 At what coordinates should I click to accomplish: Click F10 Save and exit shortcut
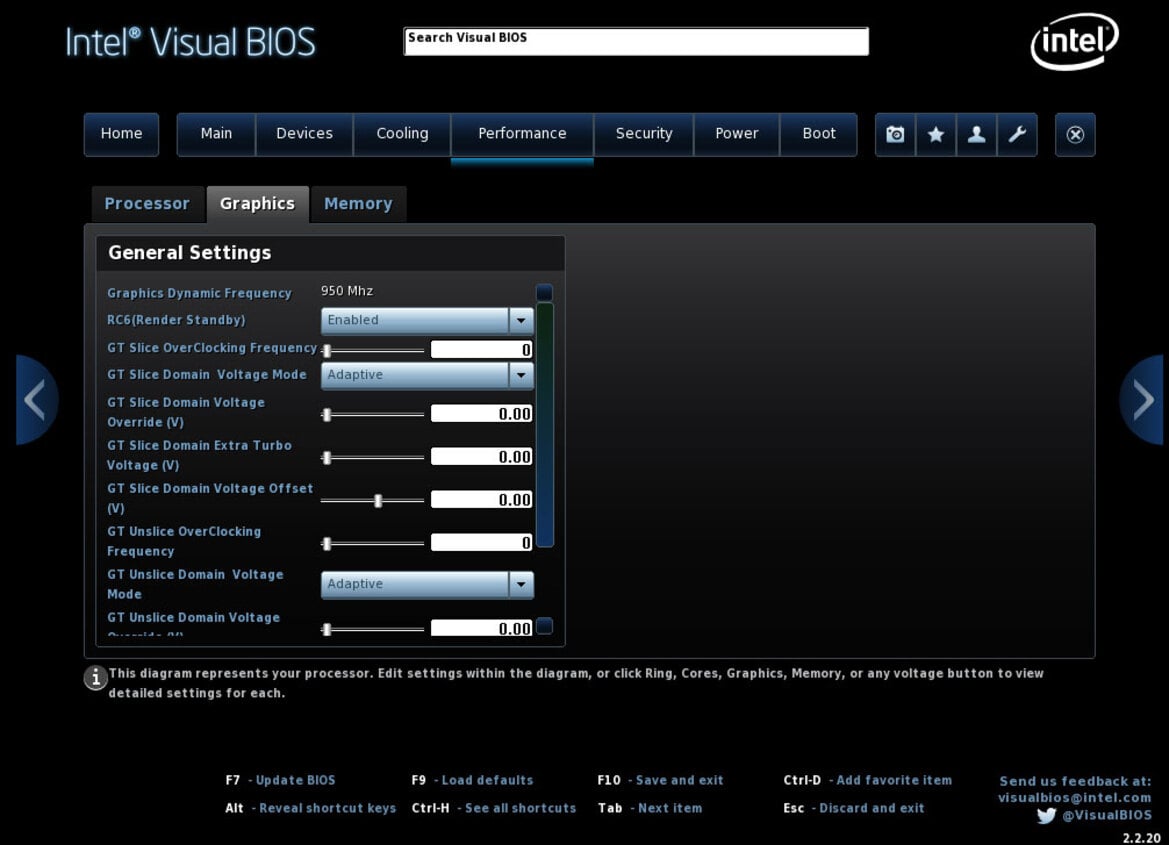661,780
